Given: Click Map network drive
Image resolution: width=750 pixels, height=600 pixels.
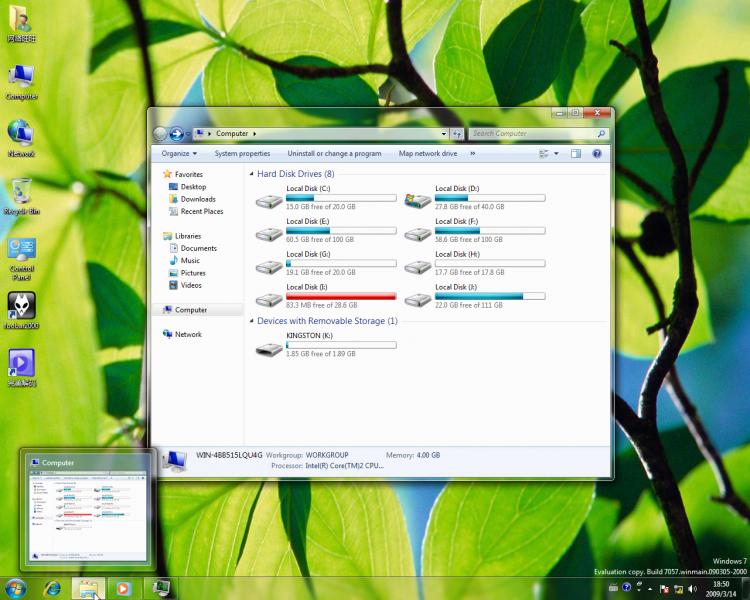Looking at the screenshot, I should tap(428, 154).
